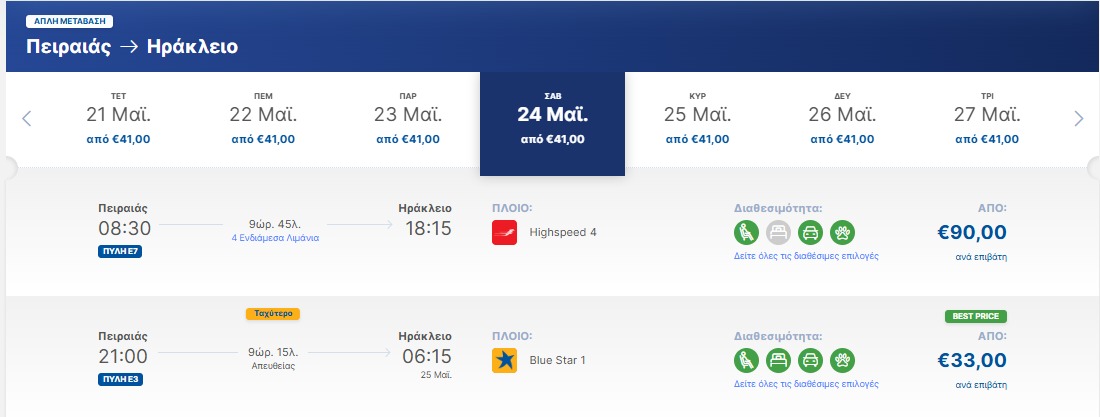Viewport: 1100px width, 417px height.
Task: Select the ΤΕΤ 21 Μαΐ. date tab
Action: coord(119,119)
